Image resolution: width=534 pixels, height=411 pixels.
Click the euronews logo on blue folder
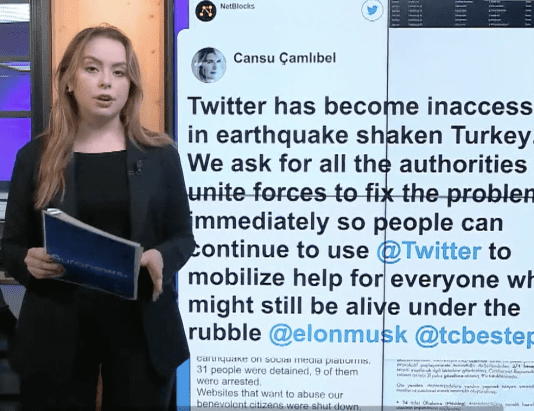click(x=89, y=265)
